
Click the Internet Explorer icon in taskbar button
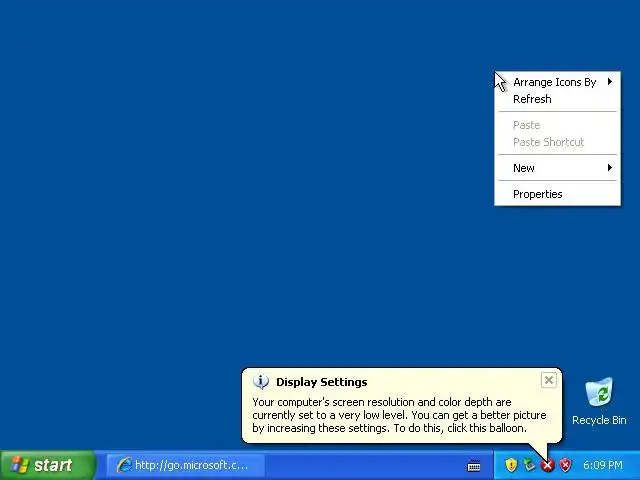click(x=124, y=465)
